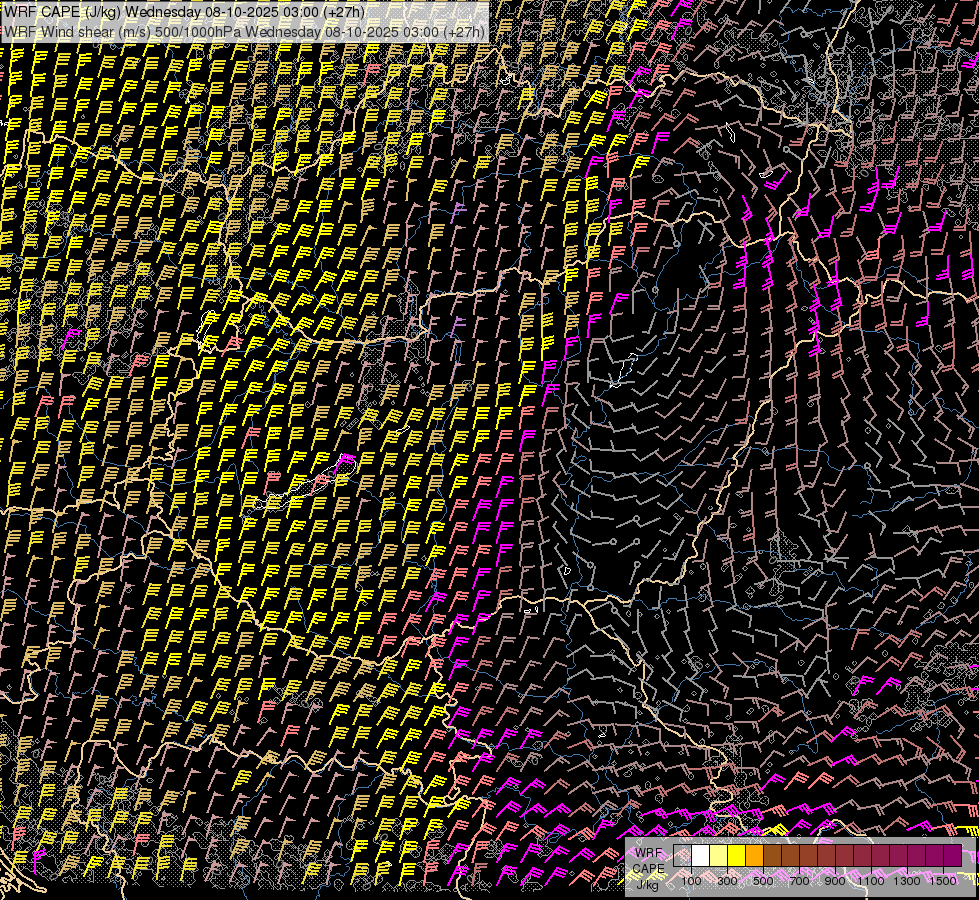Viewport: 979px width, 900px height.
Task: Click the 700 value on the CAPE scale
Action: [799, 881]
